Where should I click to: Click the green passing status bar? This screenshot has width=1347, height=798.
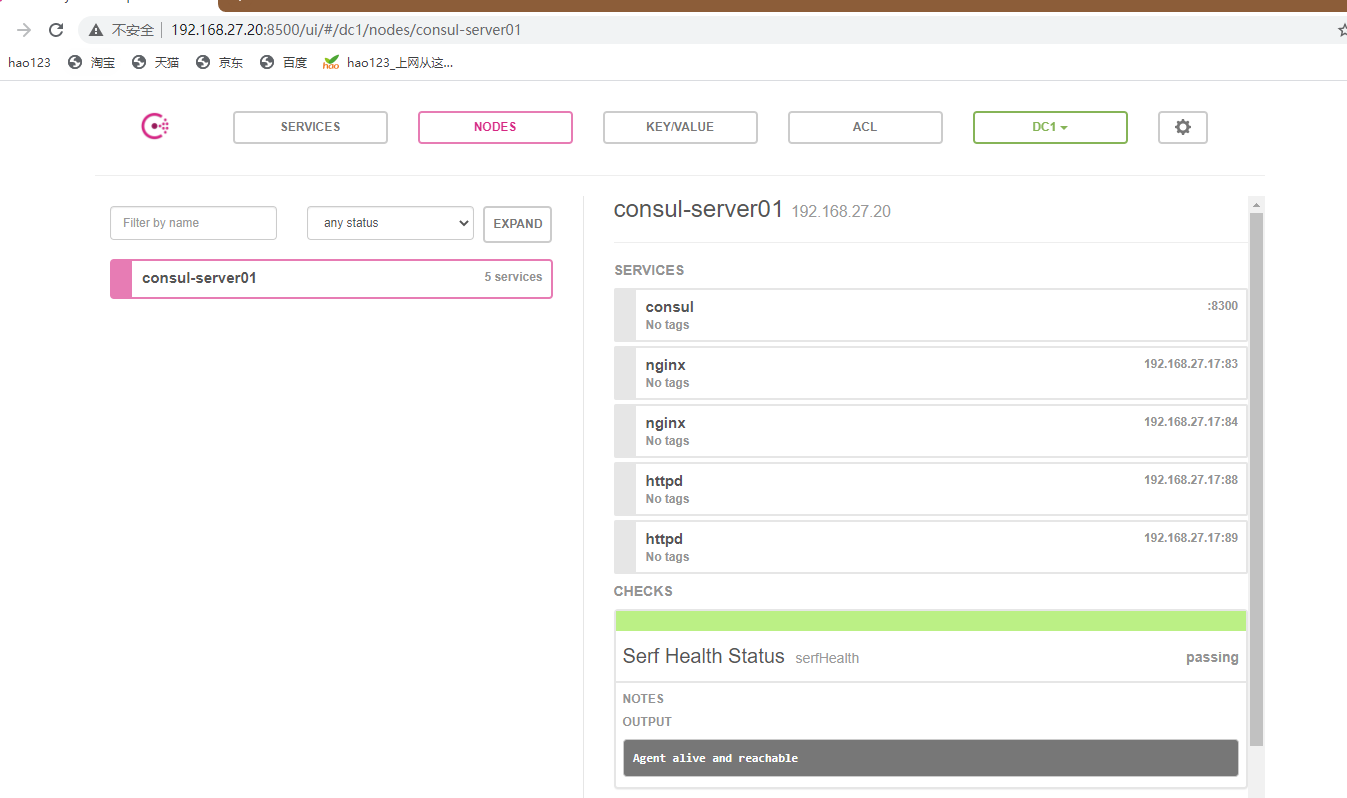point(931,621)
